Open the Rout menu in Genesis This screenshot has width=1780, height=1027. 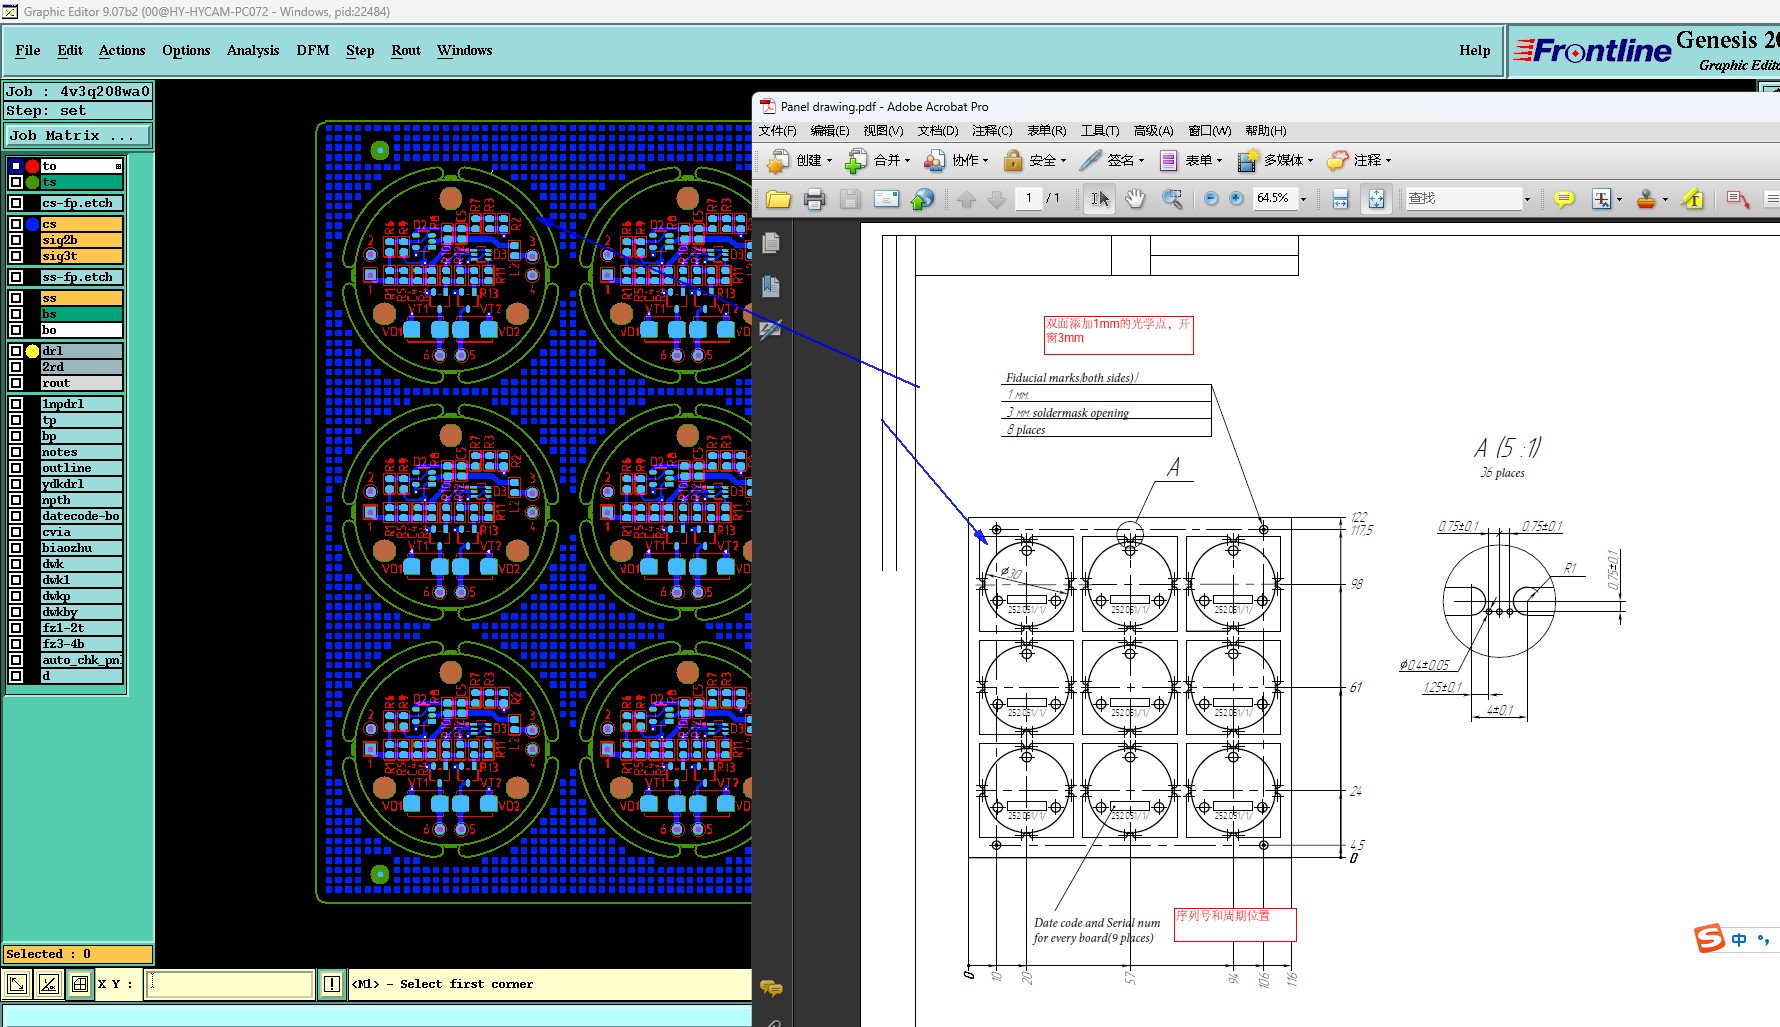coord(406,50)
